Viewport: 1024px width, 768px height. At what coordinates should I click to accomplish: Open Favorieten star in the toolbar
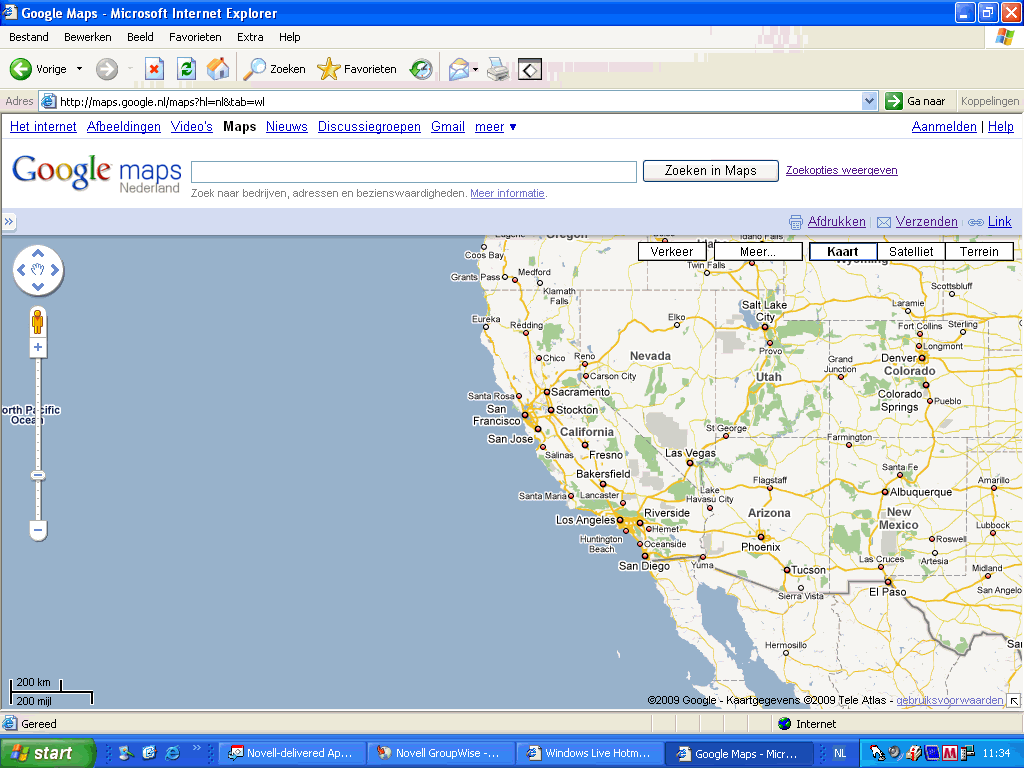[x=357, y=69]
